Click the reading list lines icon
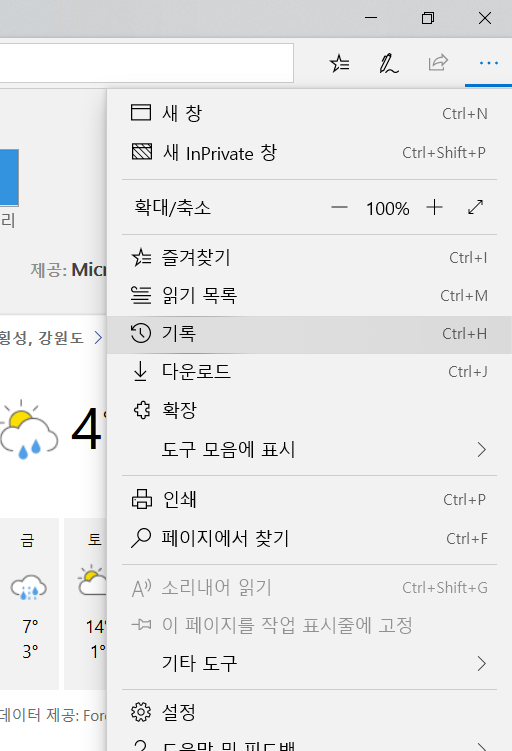 tap(141, 295)
